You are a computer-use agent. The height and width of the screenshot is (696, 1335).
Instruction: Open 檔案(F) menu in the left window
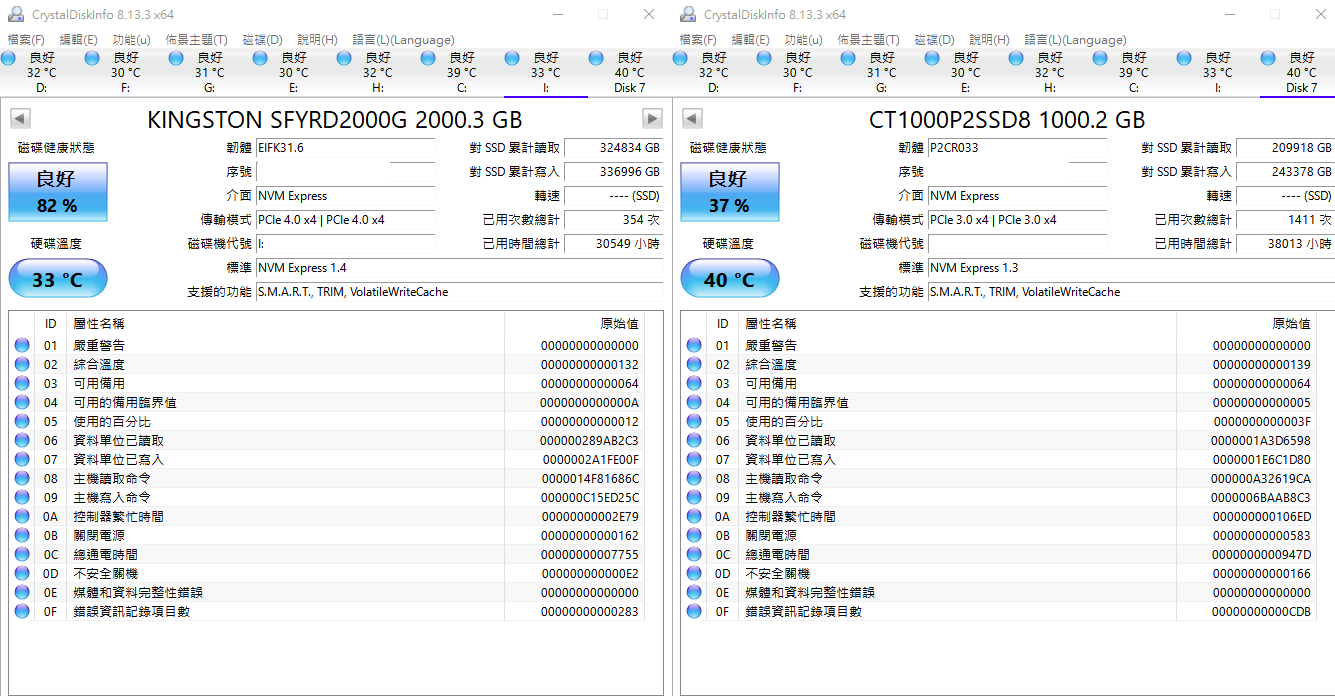pos(26,40)
